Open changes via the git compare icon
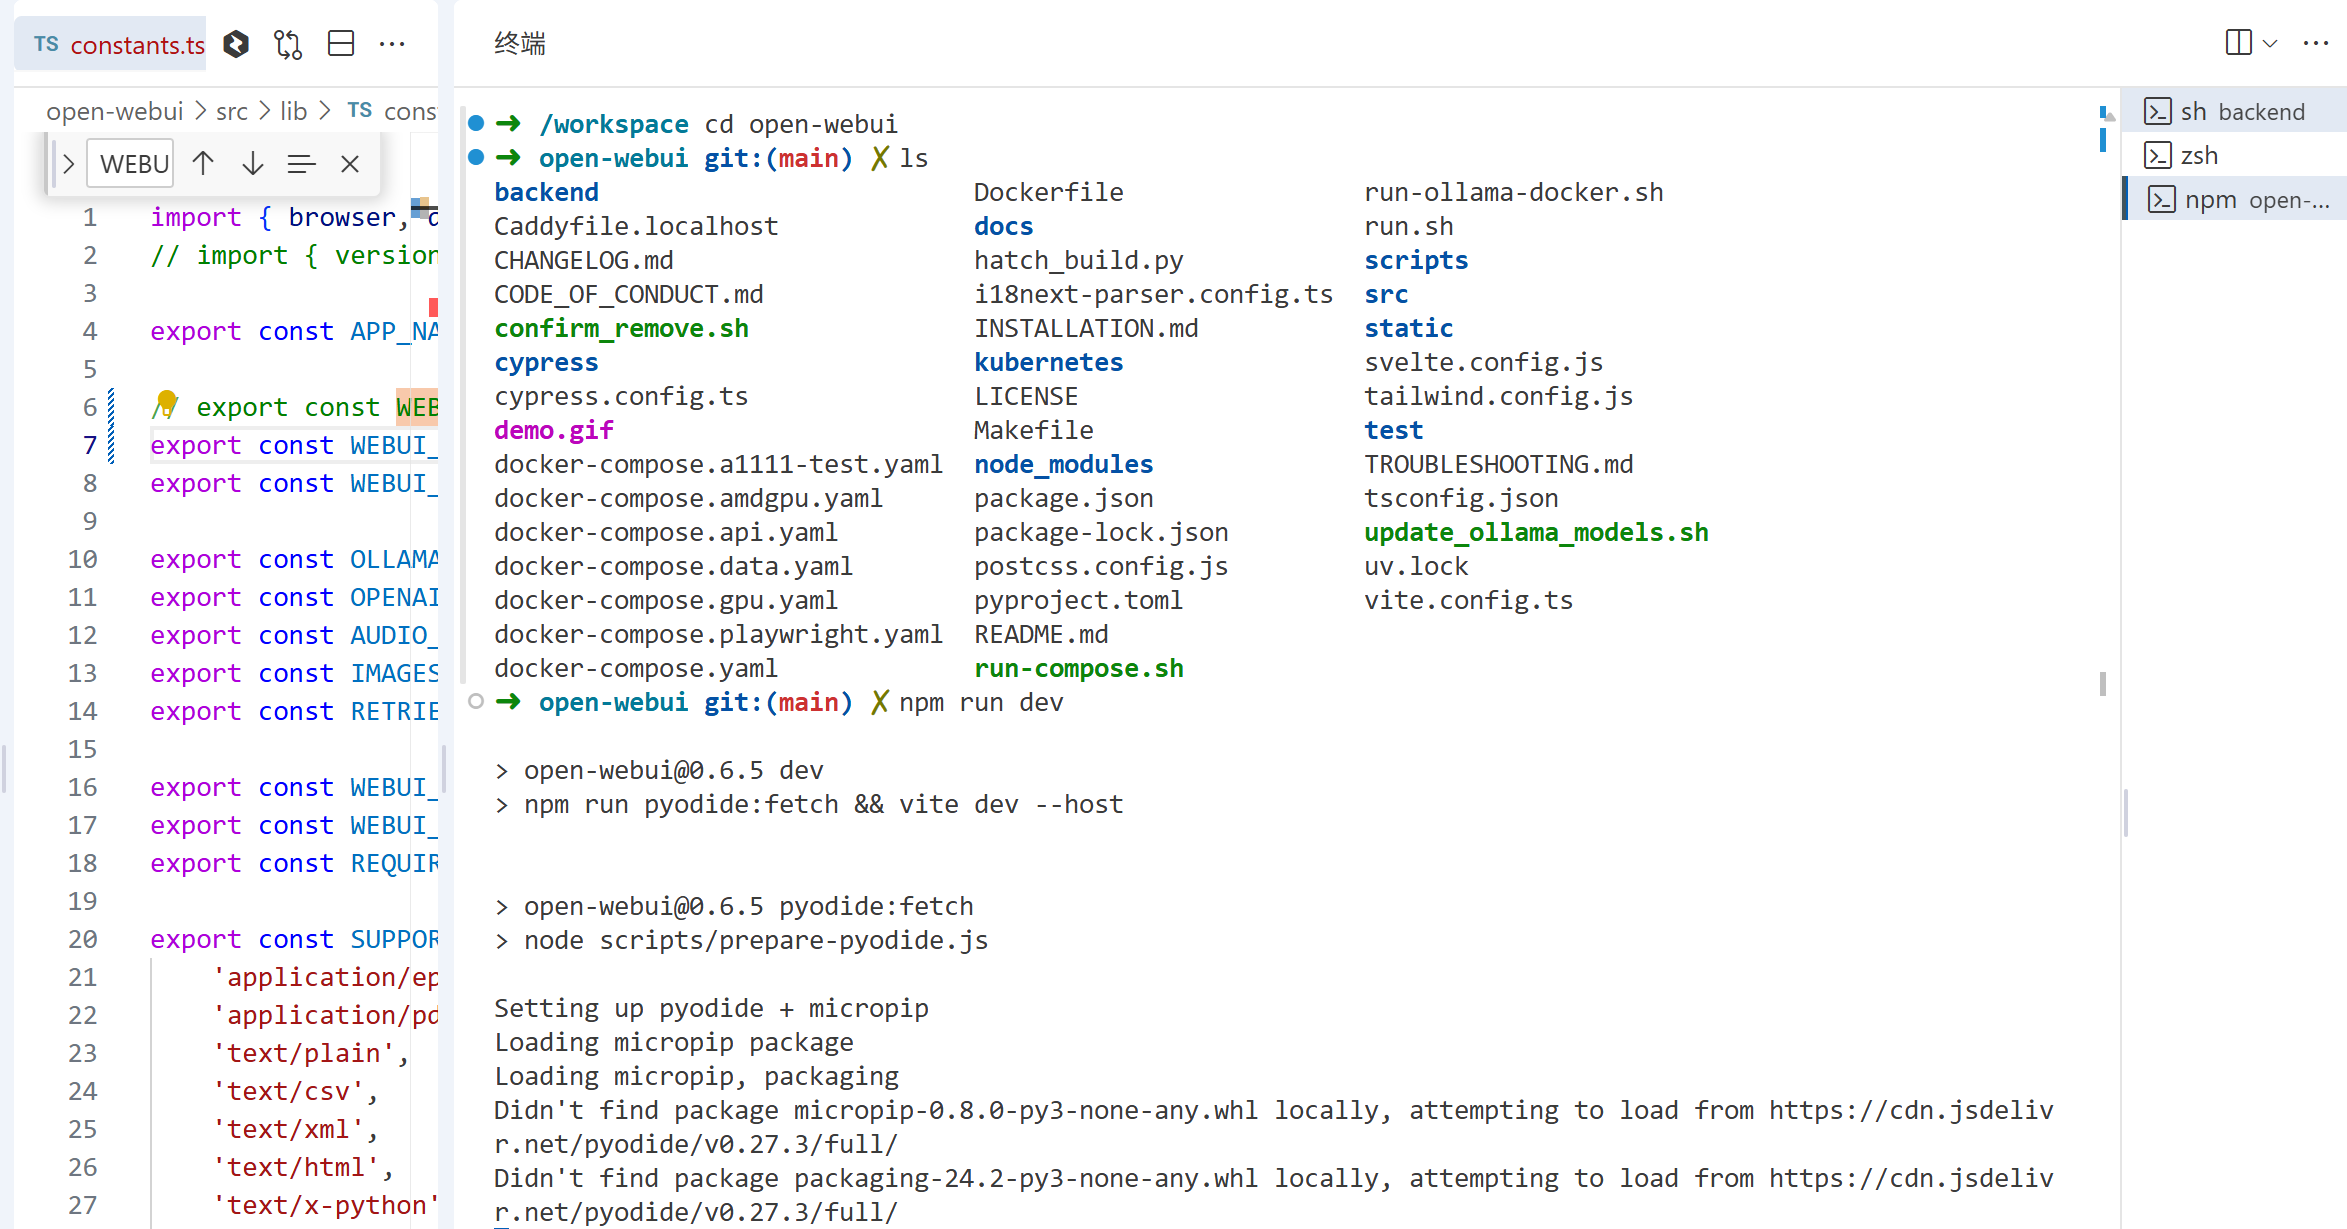 [288, 44]
